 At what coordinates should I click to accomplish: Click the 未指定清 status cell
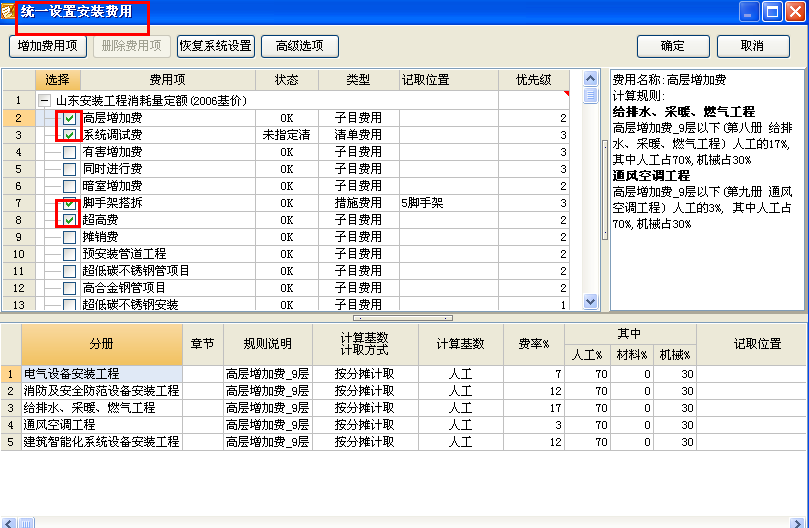[287, 135]
